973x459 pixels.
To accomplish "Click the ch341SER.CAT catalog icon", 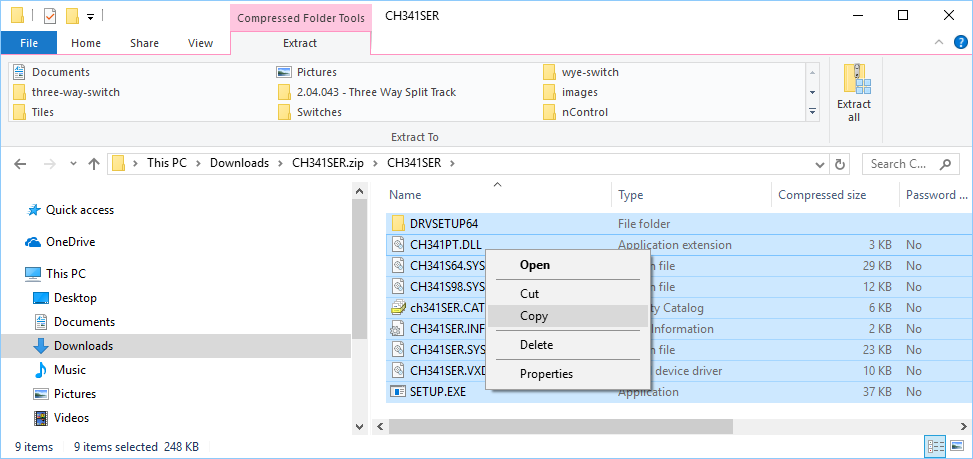I will 398,308.
